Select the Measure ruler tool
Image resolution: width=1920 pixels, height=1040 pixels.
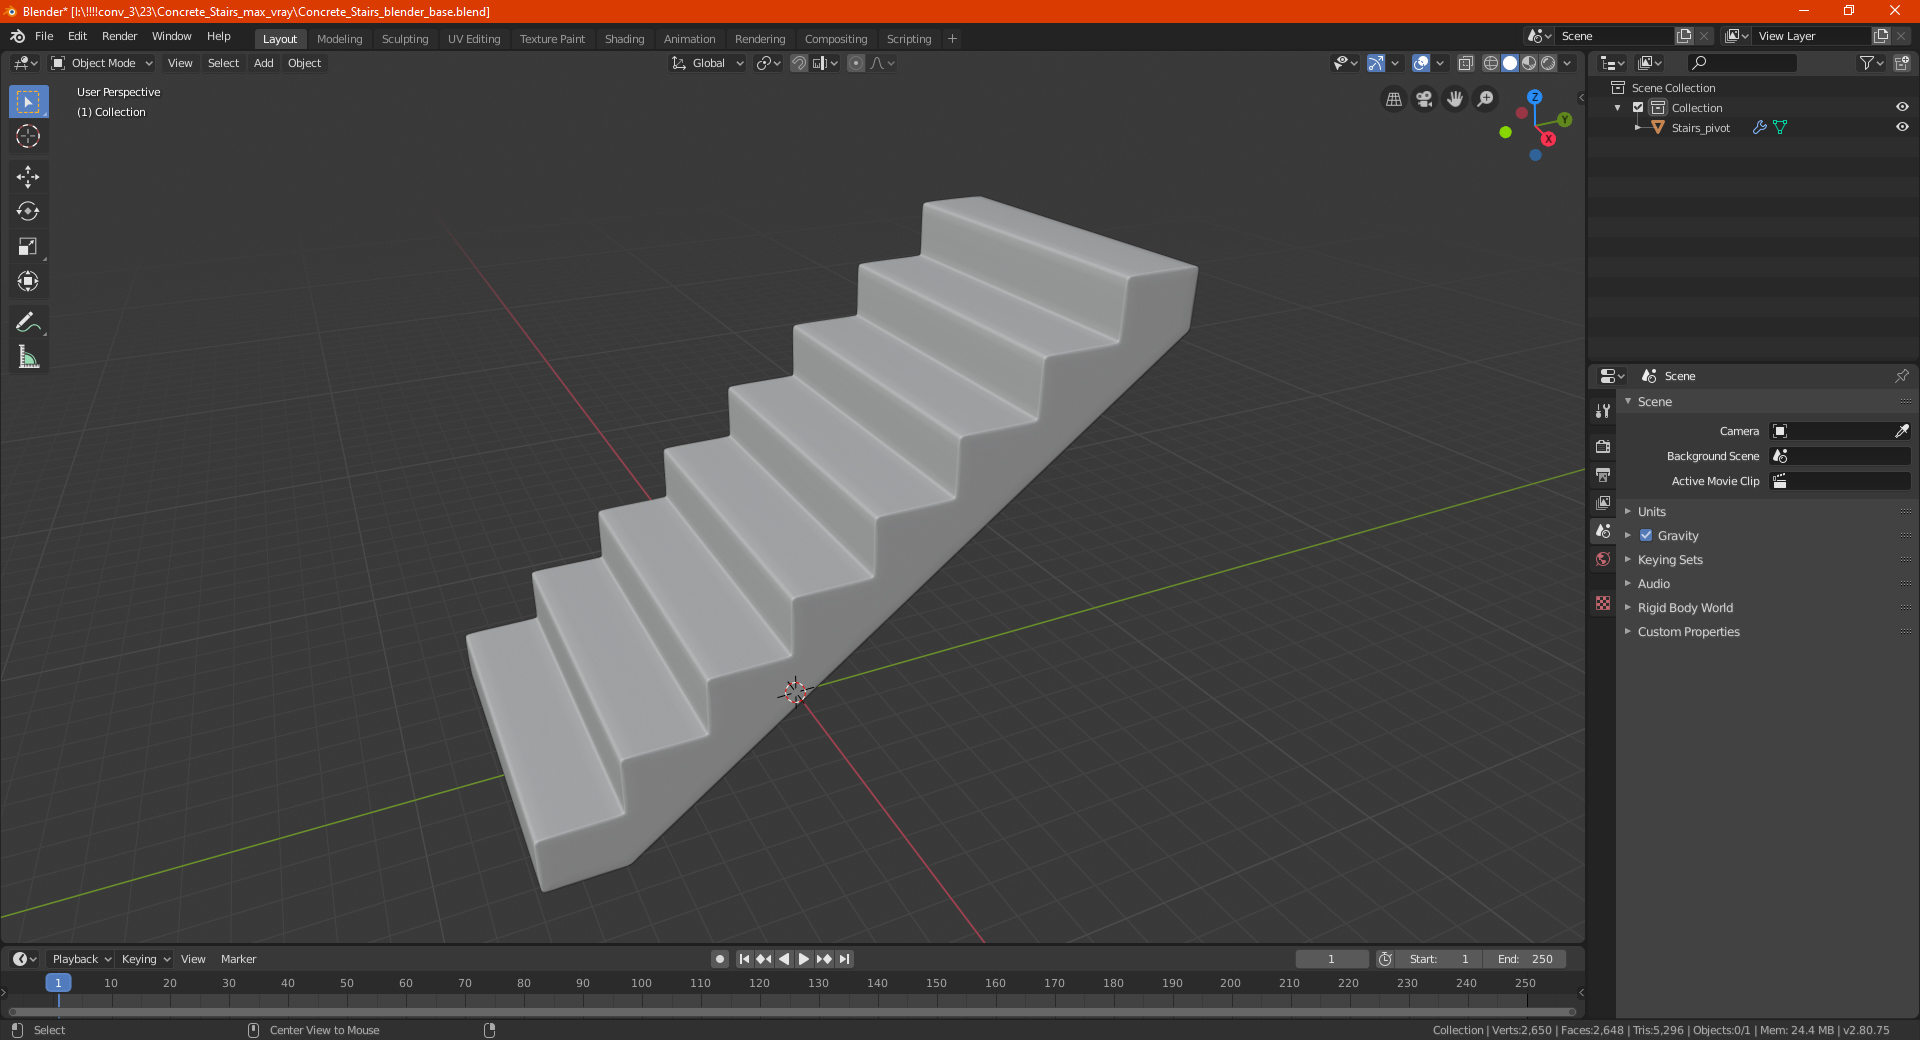pyautogui.click(x=28, y=357)
